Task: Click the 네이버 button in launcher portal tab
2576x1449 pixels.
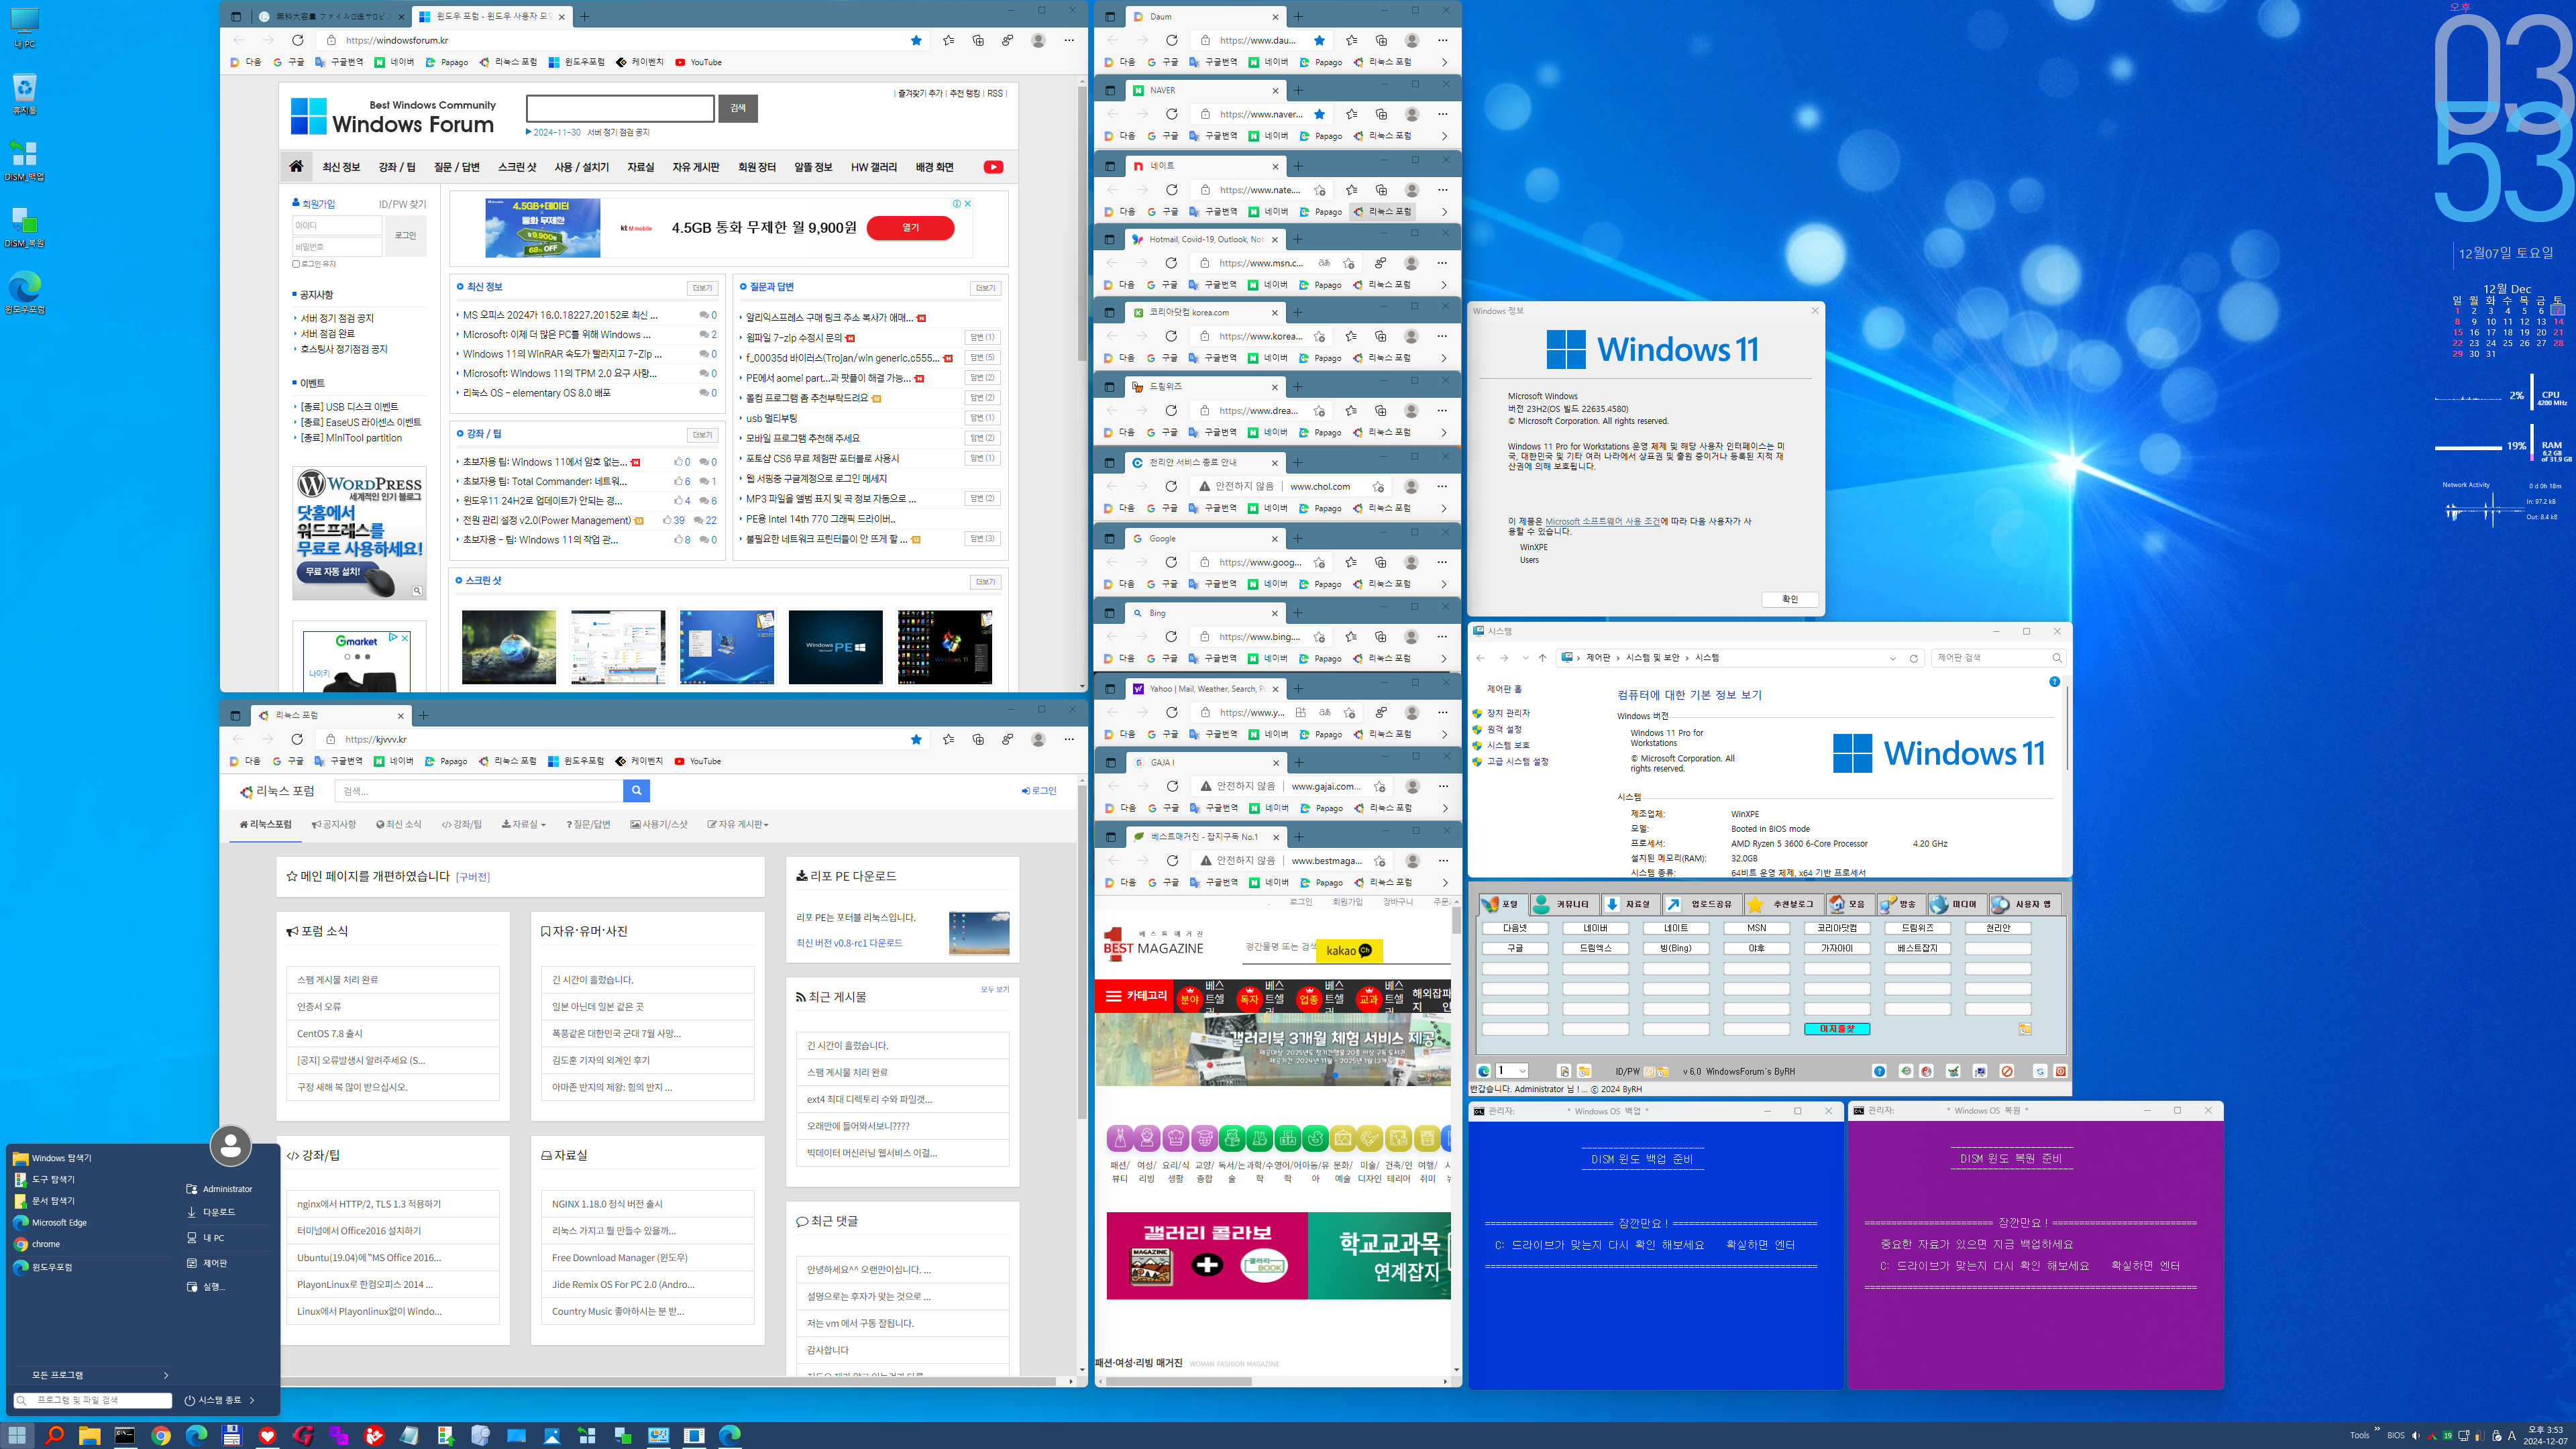Action: tap(1595, 928)
